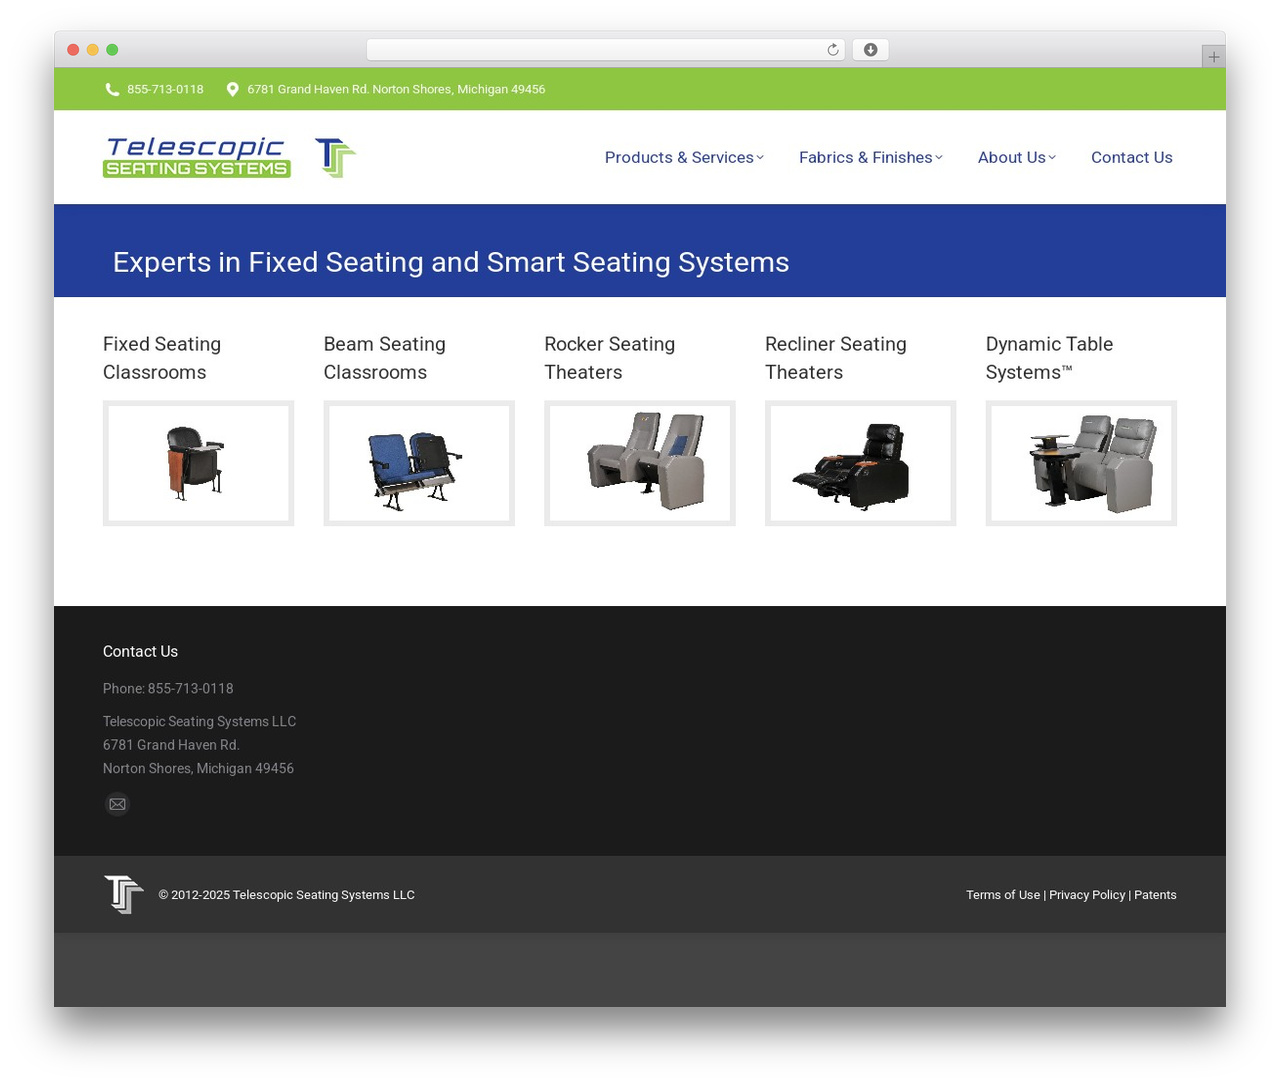
Task: Click the black recliner thumbnail
Action: coord(860,463)
